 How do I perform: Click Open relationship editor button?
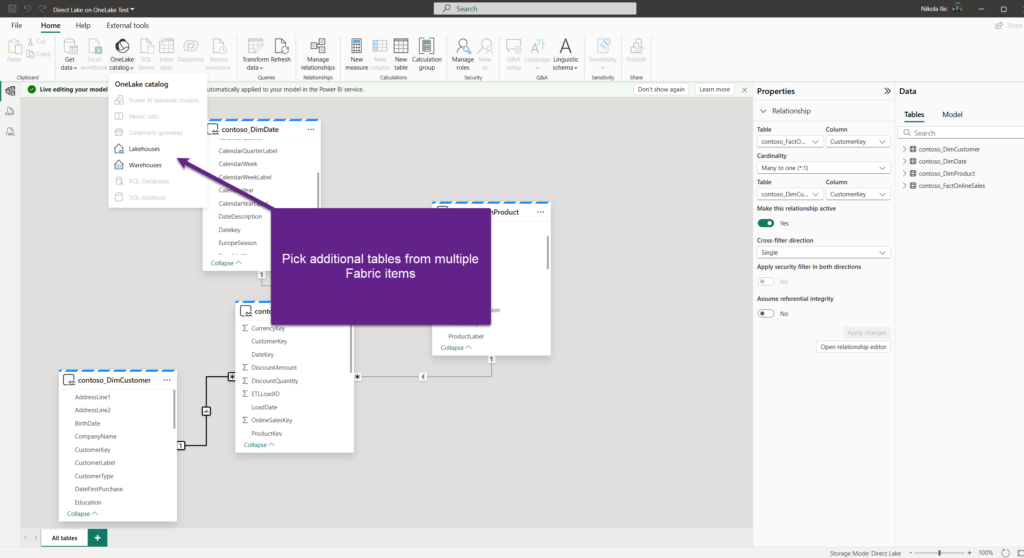coord(853,347)
